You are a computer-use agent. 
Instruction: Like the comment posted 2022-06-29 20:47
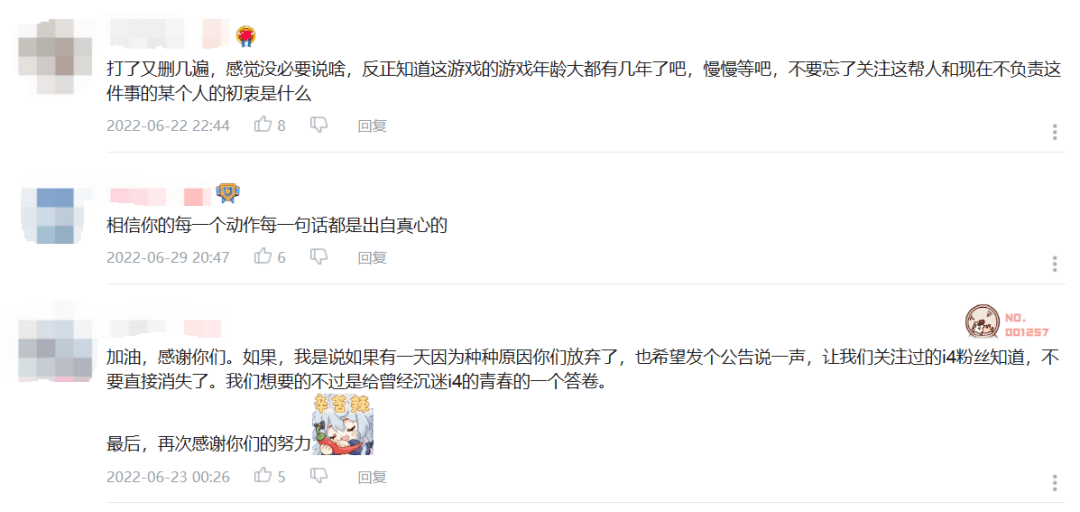[x=263, y=256]
